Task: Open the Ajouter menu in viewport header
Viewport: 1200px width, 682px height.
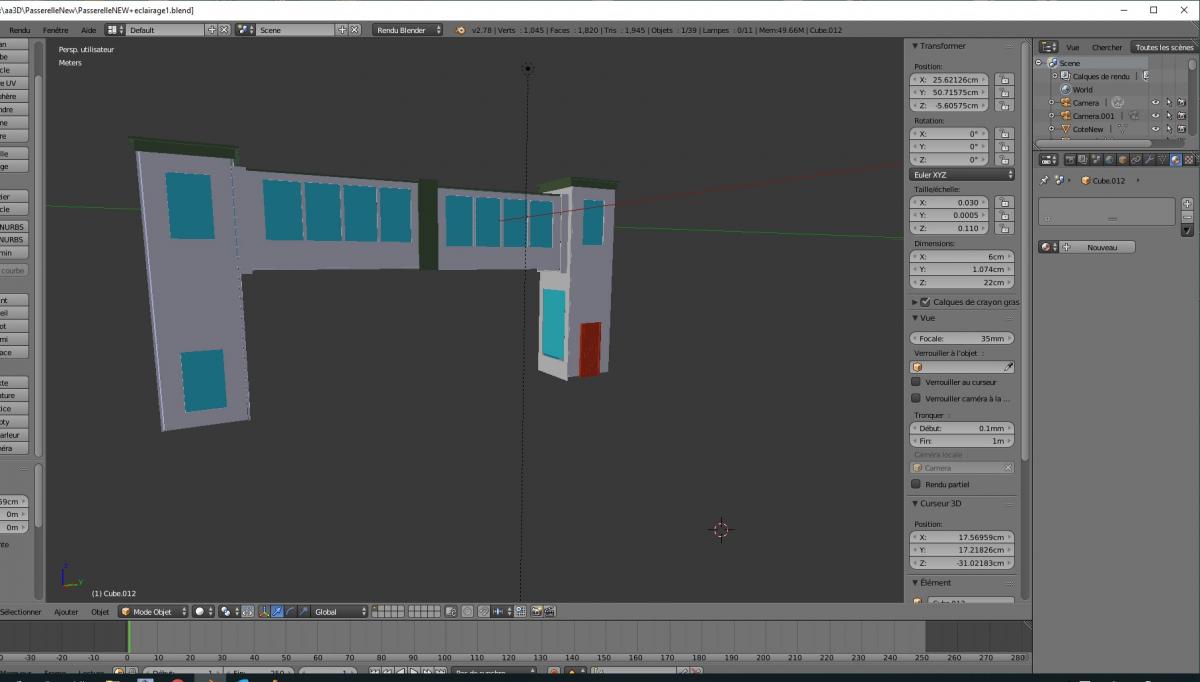Action: click(x=66, y=611)
